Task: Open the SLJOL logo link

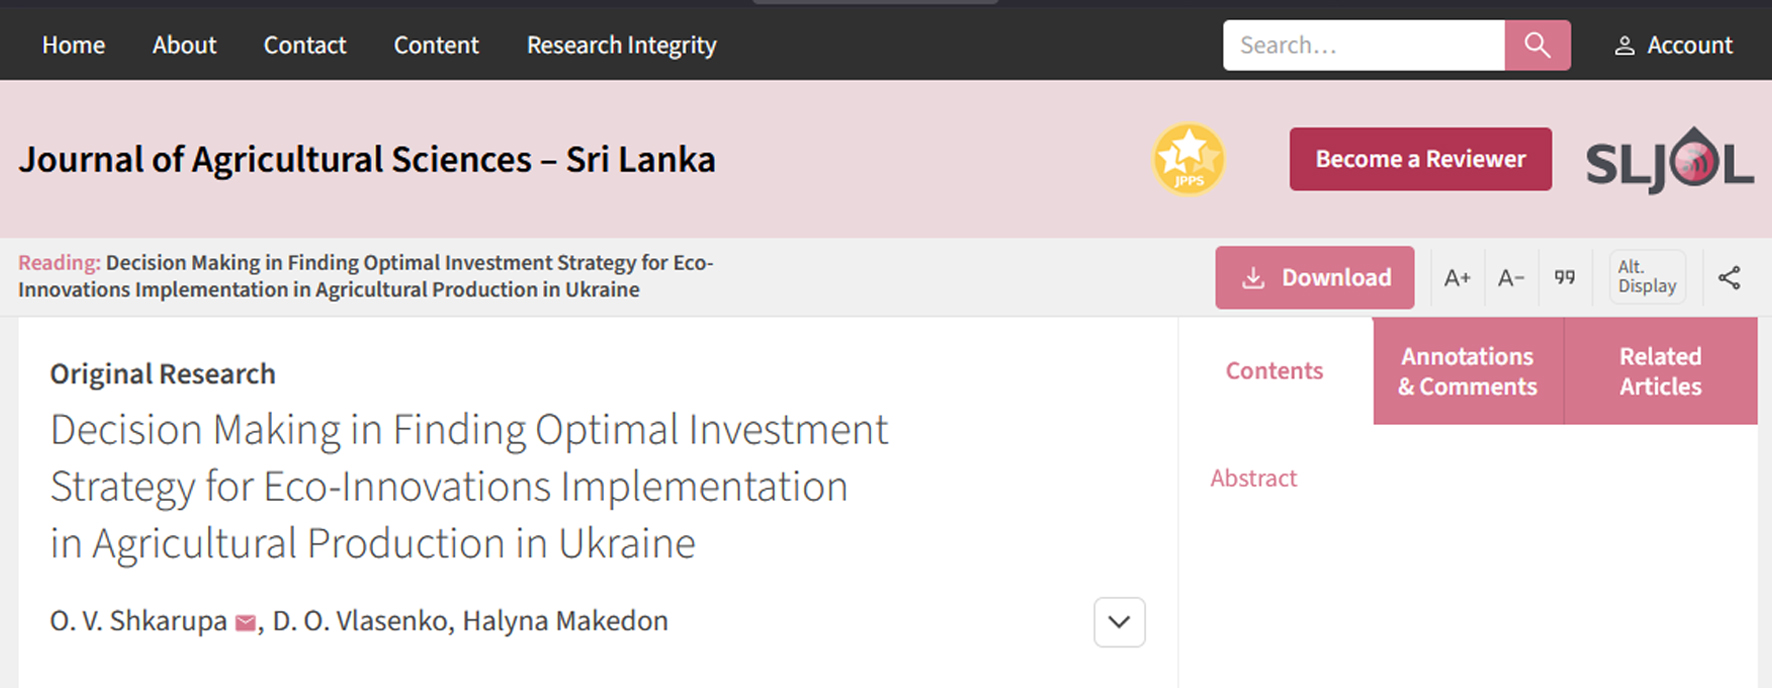Action: click(1669, 160)
